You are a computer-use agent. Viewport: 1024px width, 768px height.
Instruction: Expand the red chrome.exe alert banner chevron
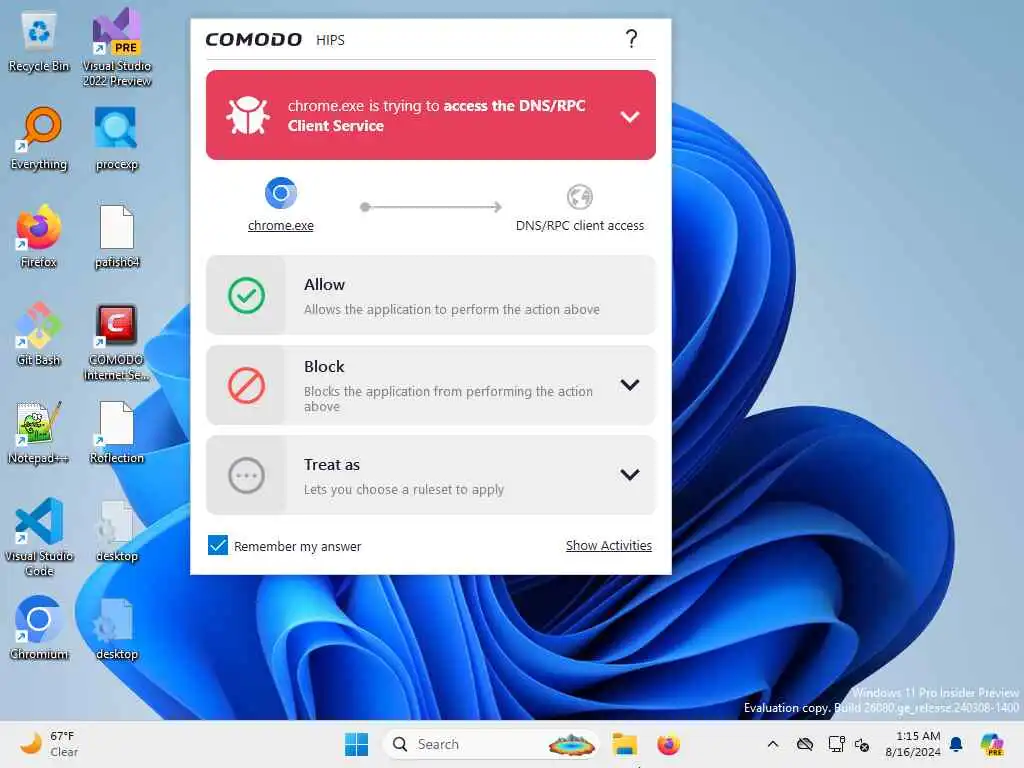[x=630, y=116]
